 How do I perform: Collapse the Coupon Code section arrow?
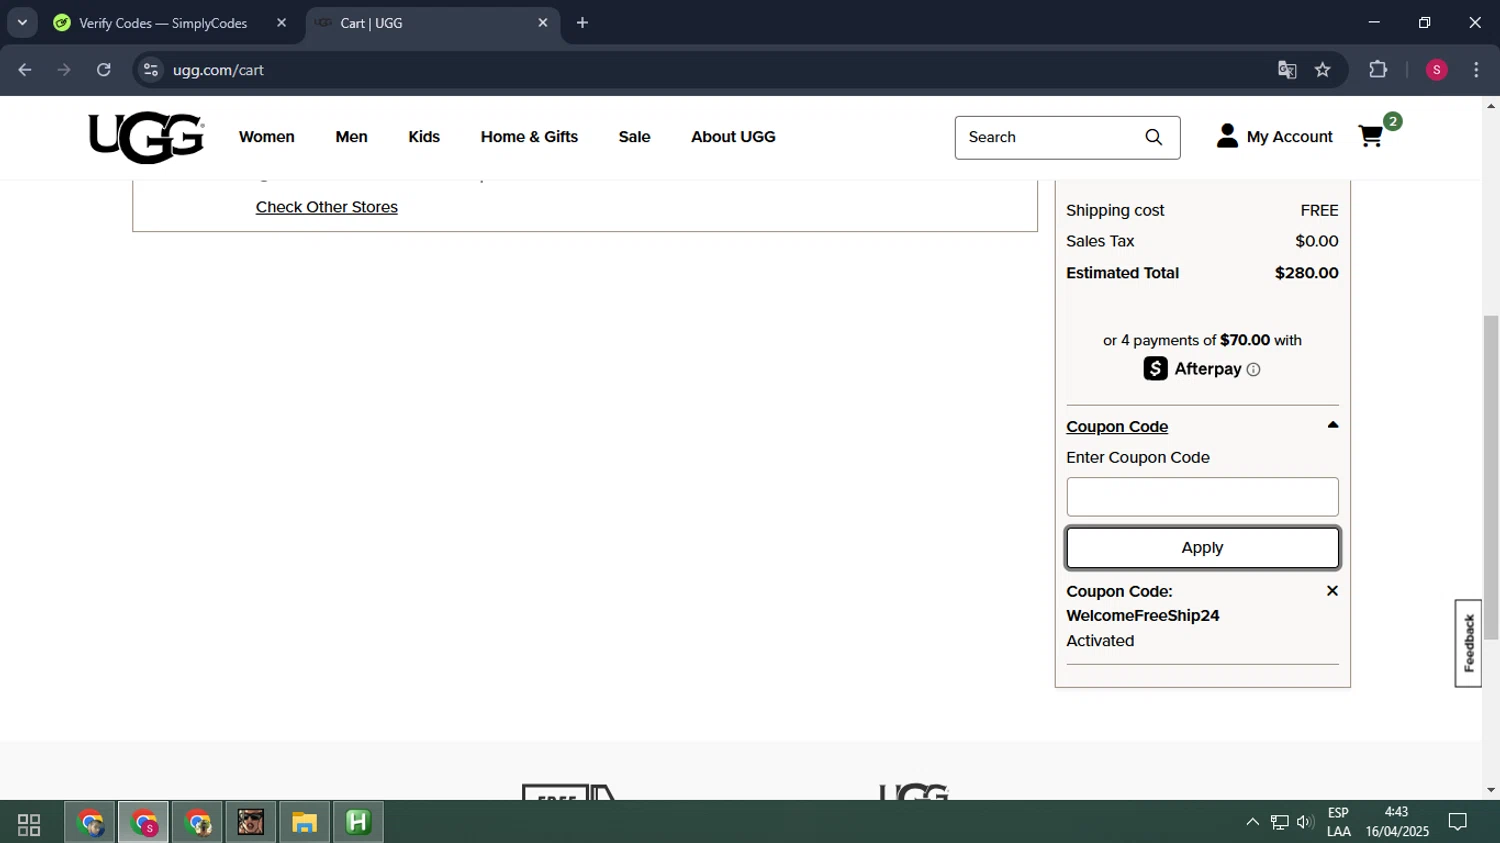tap(1332, 425)
